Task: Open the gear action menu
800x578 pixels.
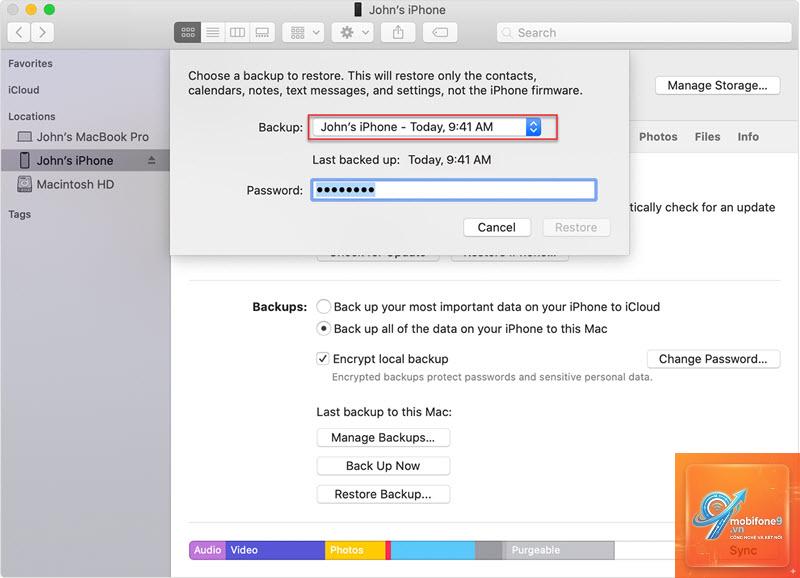Action: (x=353, y=33)
